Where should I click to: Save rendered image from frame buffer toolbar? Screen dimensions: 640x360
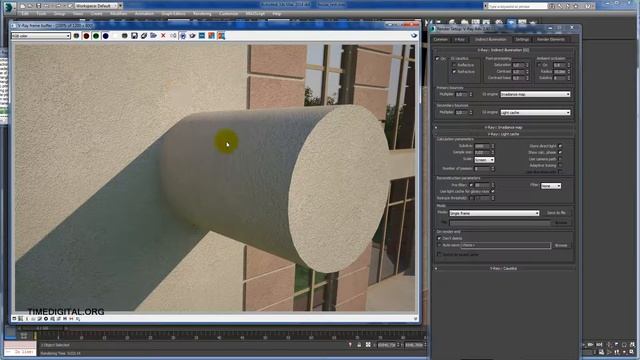click(134, 36)
